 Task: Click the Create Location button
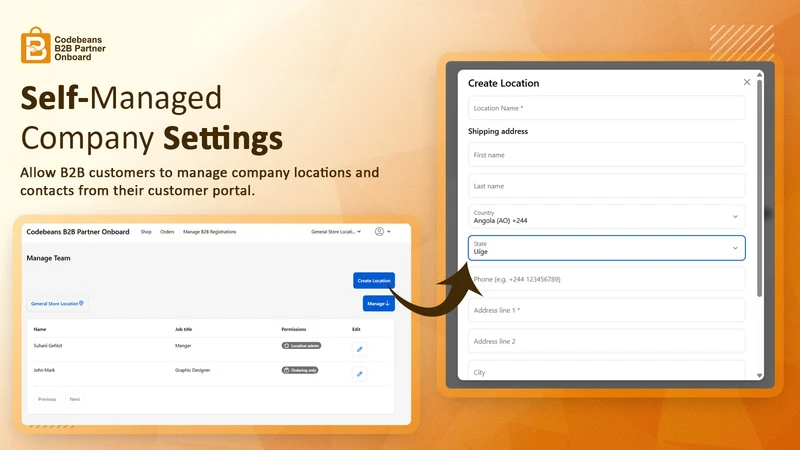click(x=374, y=281)
